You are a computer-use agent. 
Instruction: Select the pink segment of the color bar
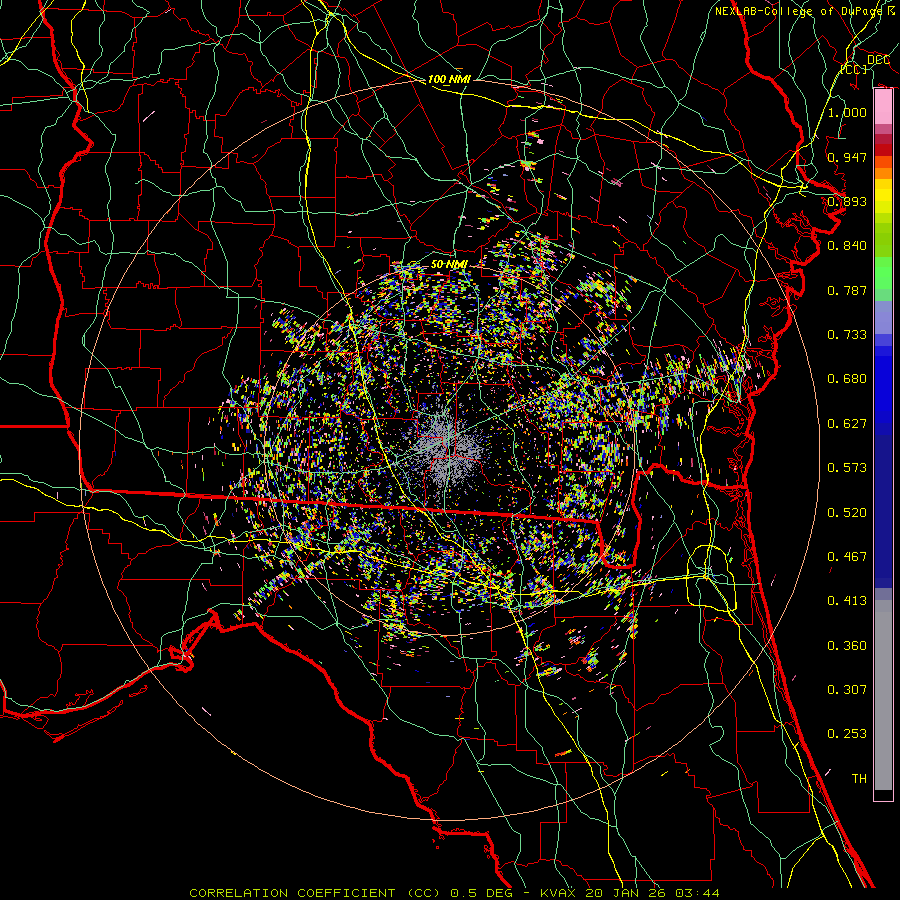click(883, 107)
